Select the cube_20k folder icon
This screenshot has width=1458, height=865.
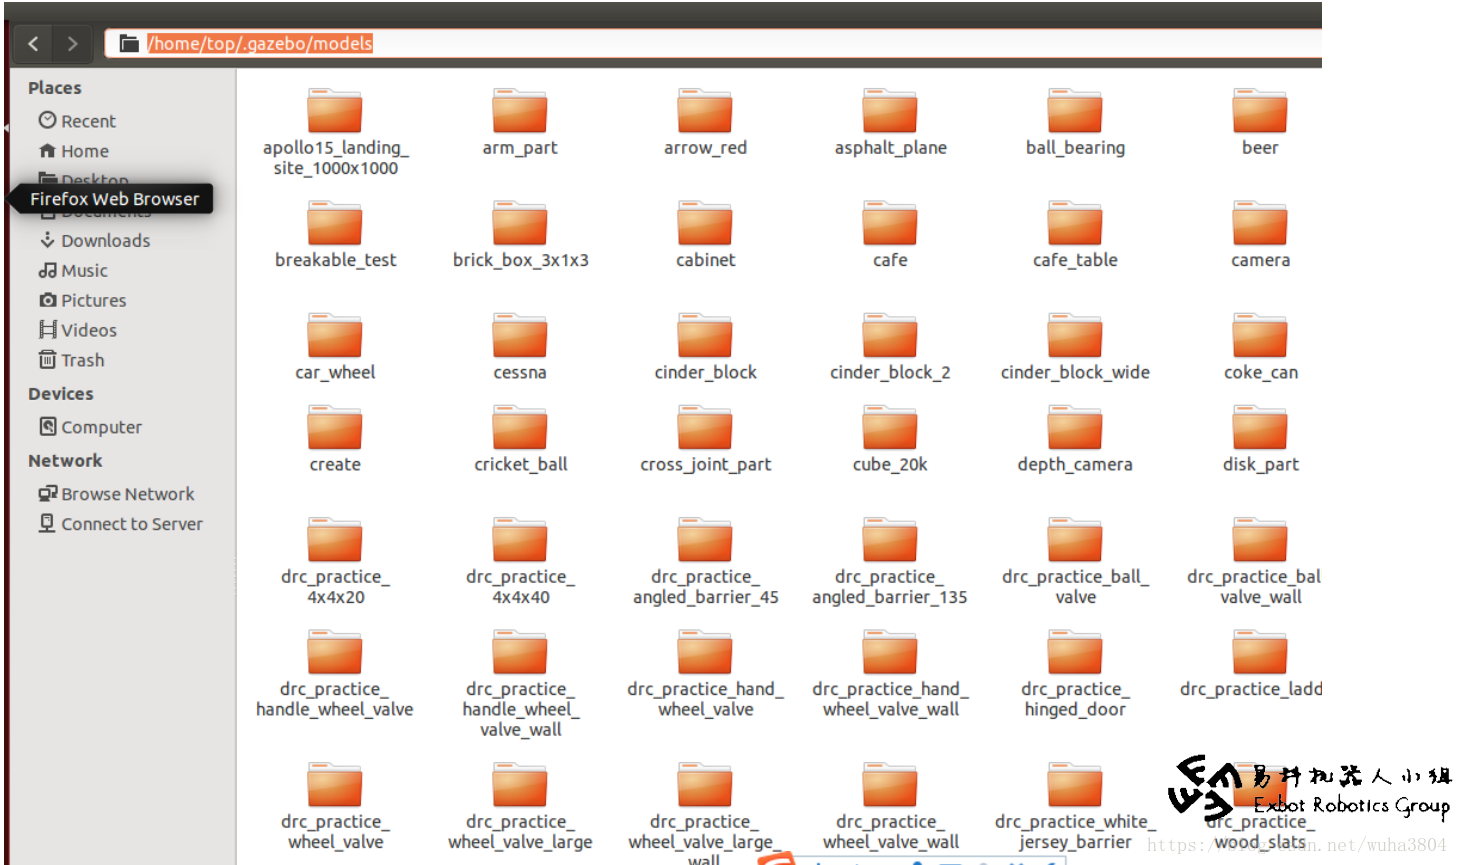[x=890, y=427]
